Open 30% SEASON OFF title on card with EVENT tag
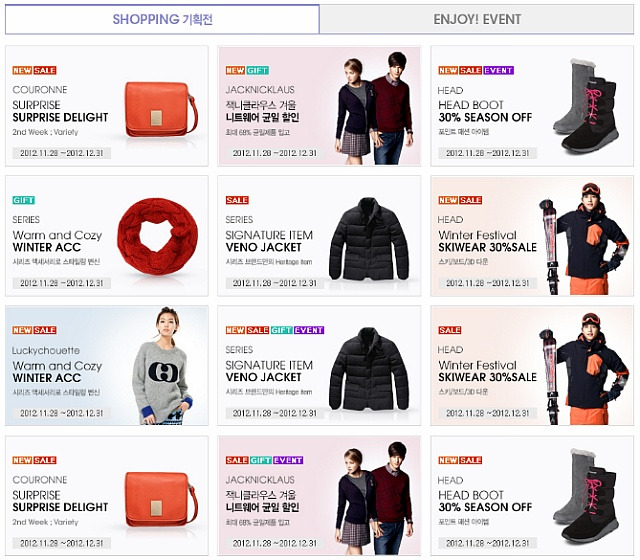640x560 pixels. [x=485, y=118]
